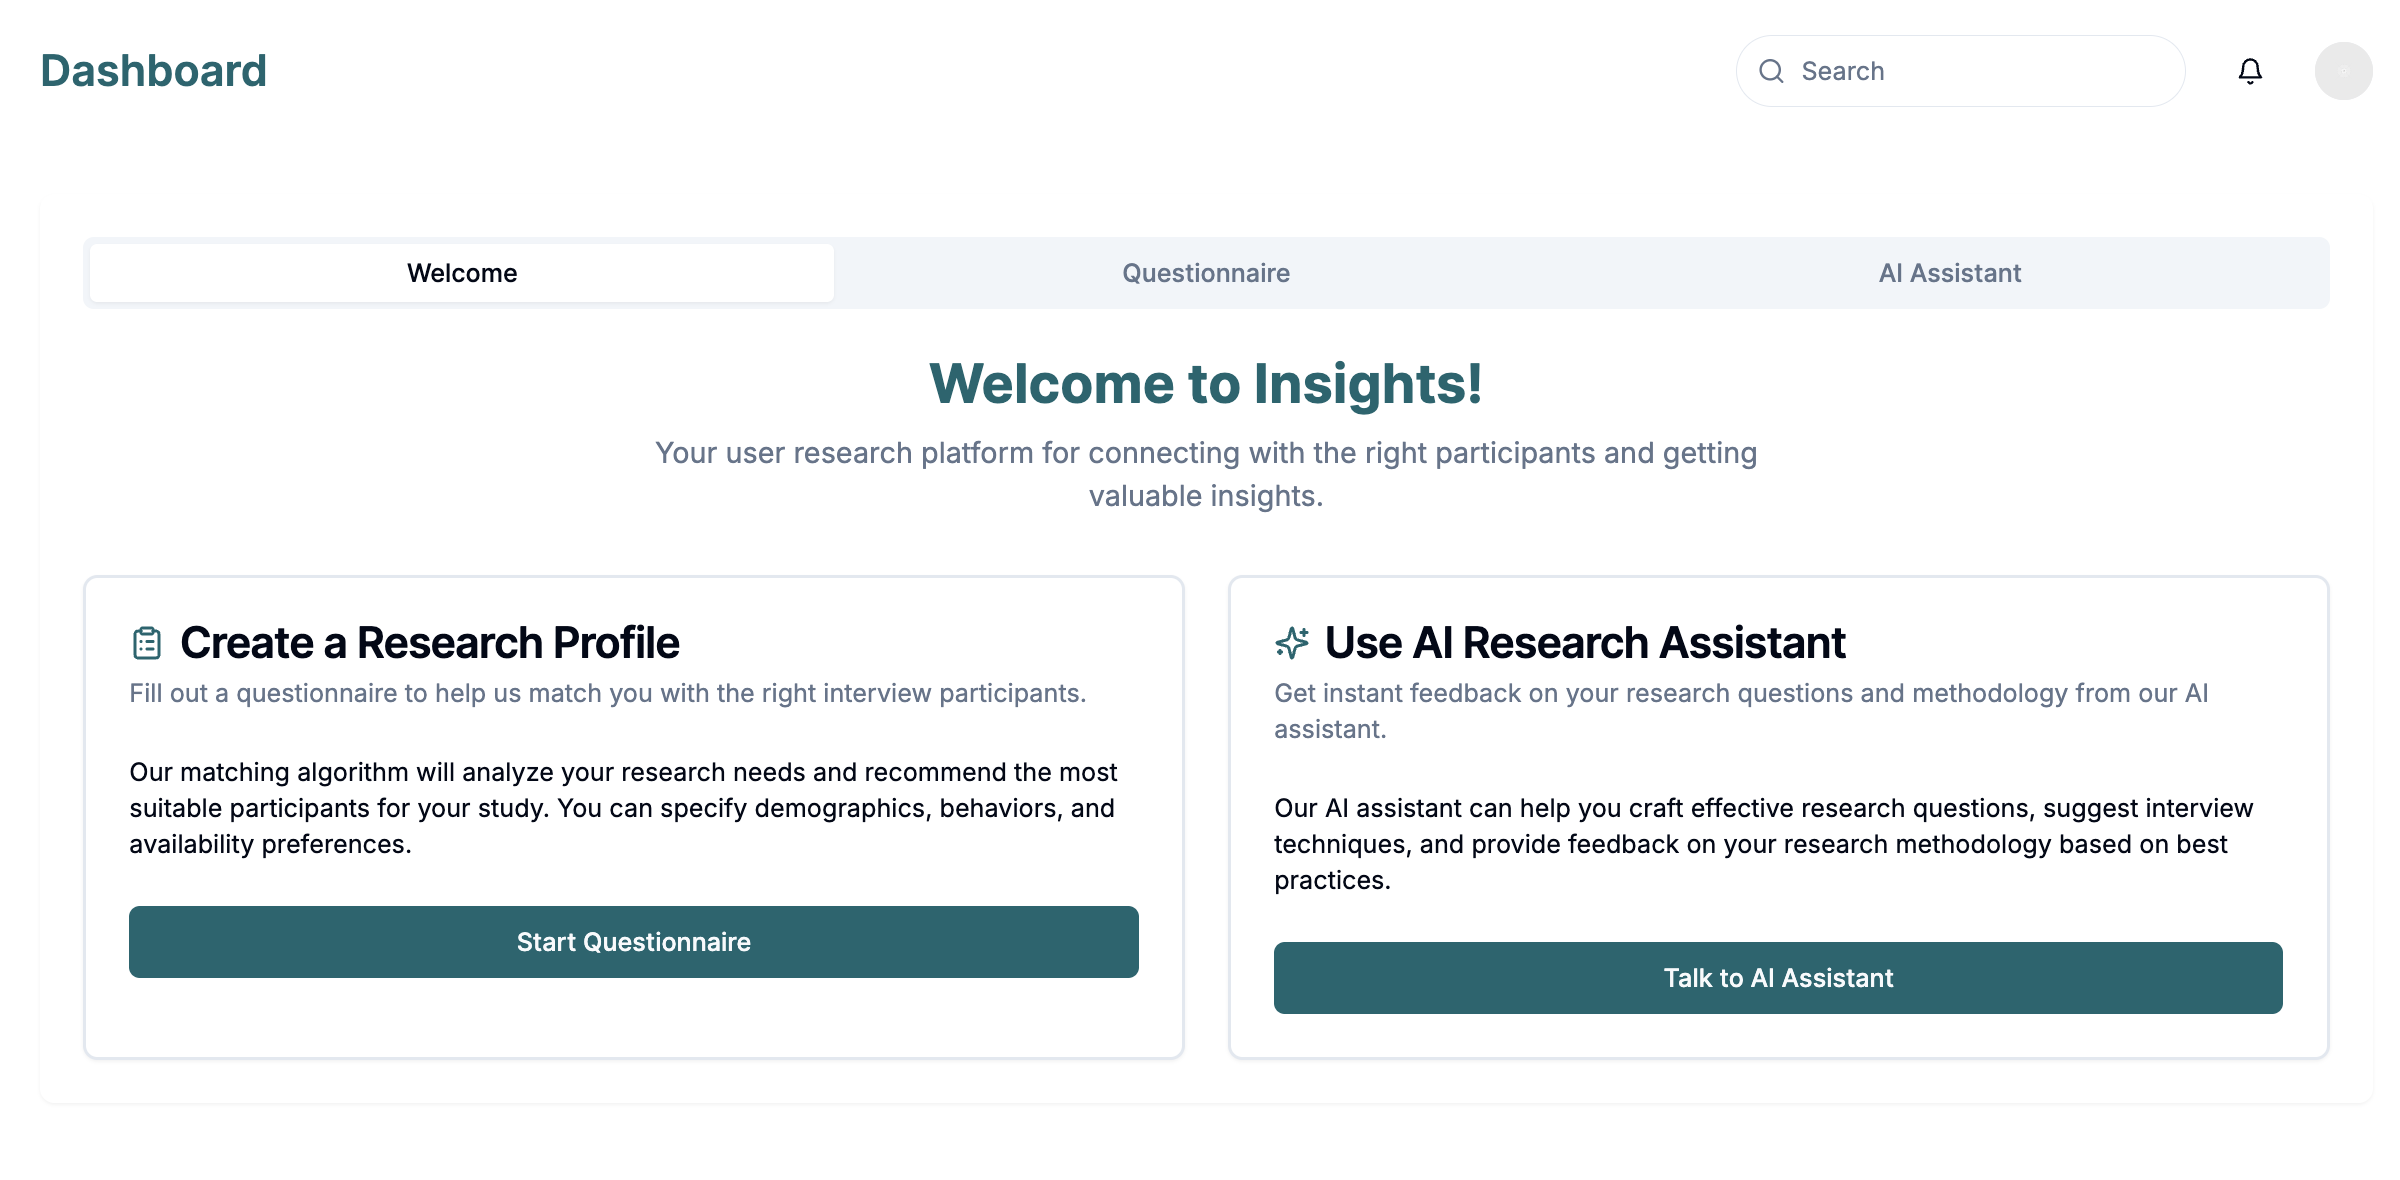Switch to the Welcome tab
This screenshot has width=2400, height=1180.
click(x=462, y=273)
